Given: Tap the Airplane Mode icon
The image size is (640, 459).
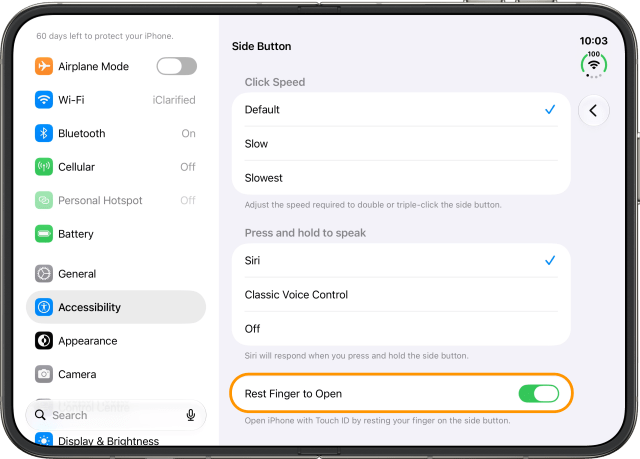Looking at the screenshot, I should [x=44, y=66].
